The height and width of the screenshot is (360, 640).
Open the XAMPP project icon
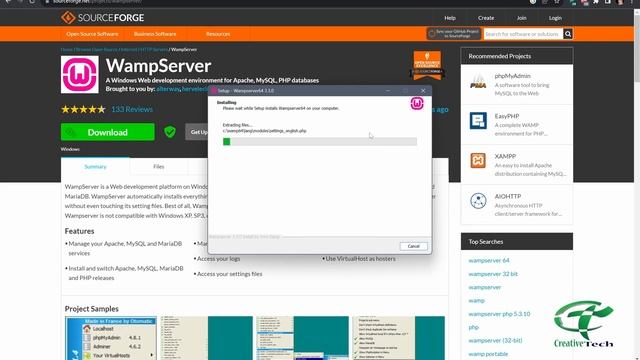pyautogui.click(x=478, y=161)
